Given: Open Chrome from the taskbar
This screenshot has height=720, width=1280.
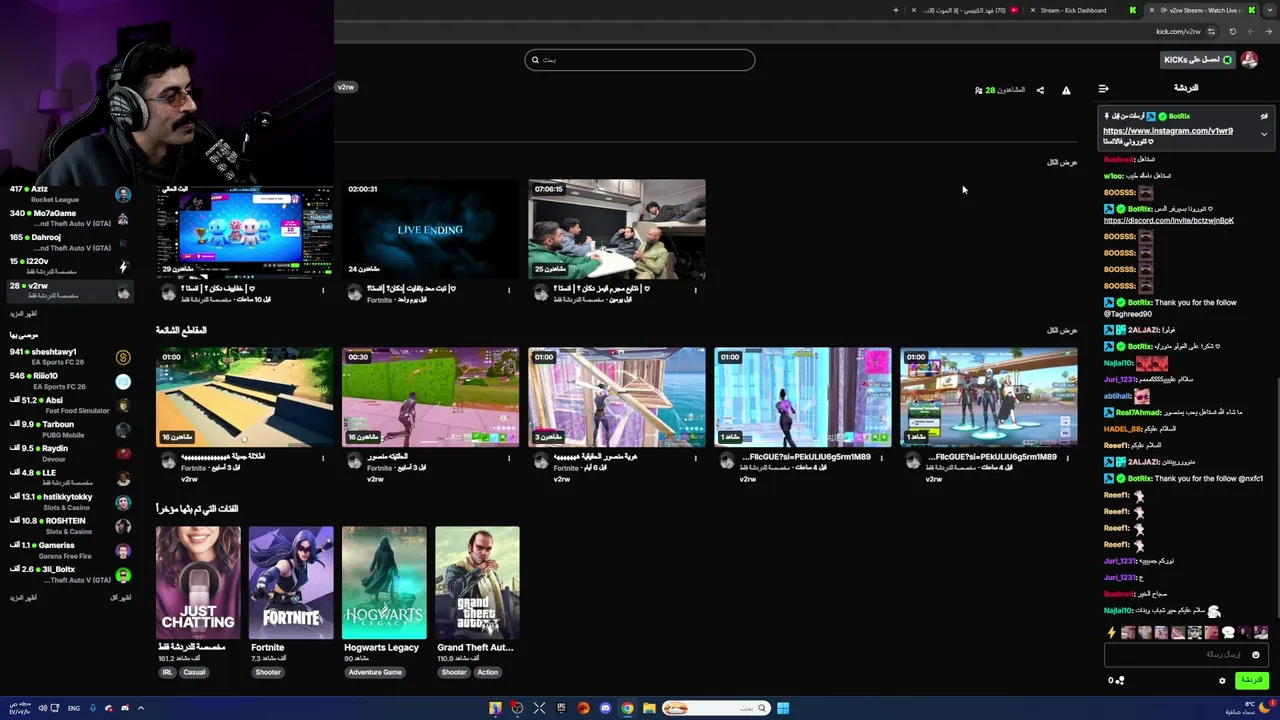Looking at the screenshot, I should coord(627,708).
